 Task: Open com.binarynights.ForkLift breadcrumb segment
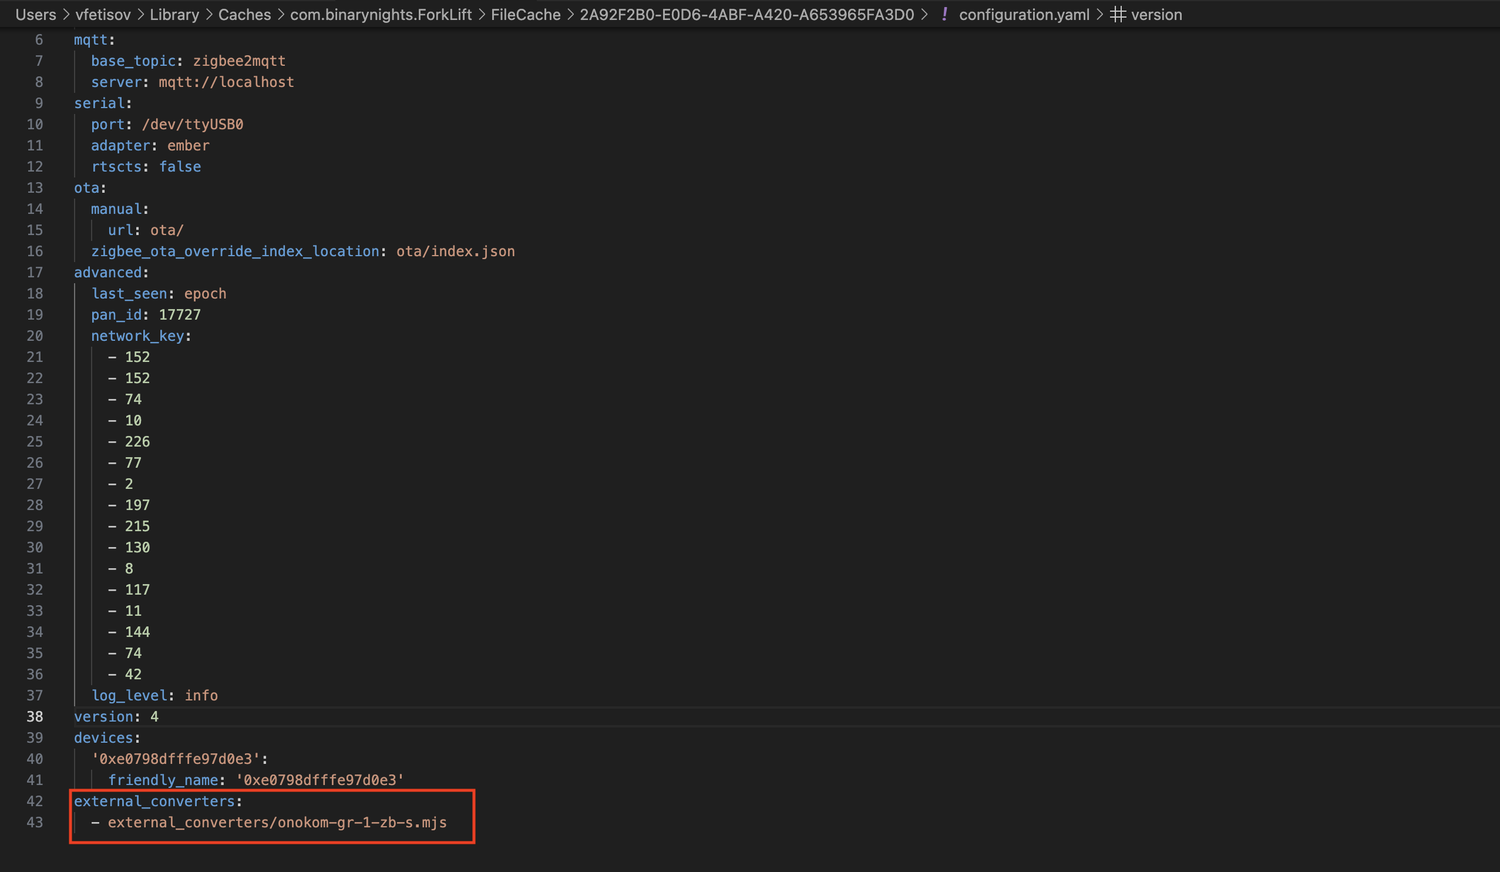pyautogui.click(x=380, y=14)
